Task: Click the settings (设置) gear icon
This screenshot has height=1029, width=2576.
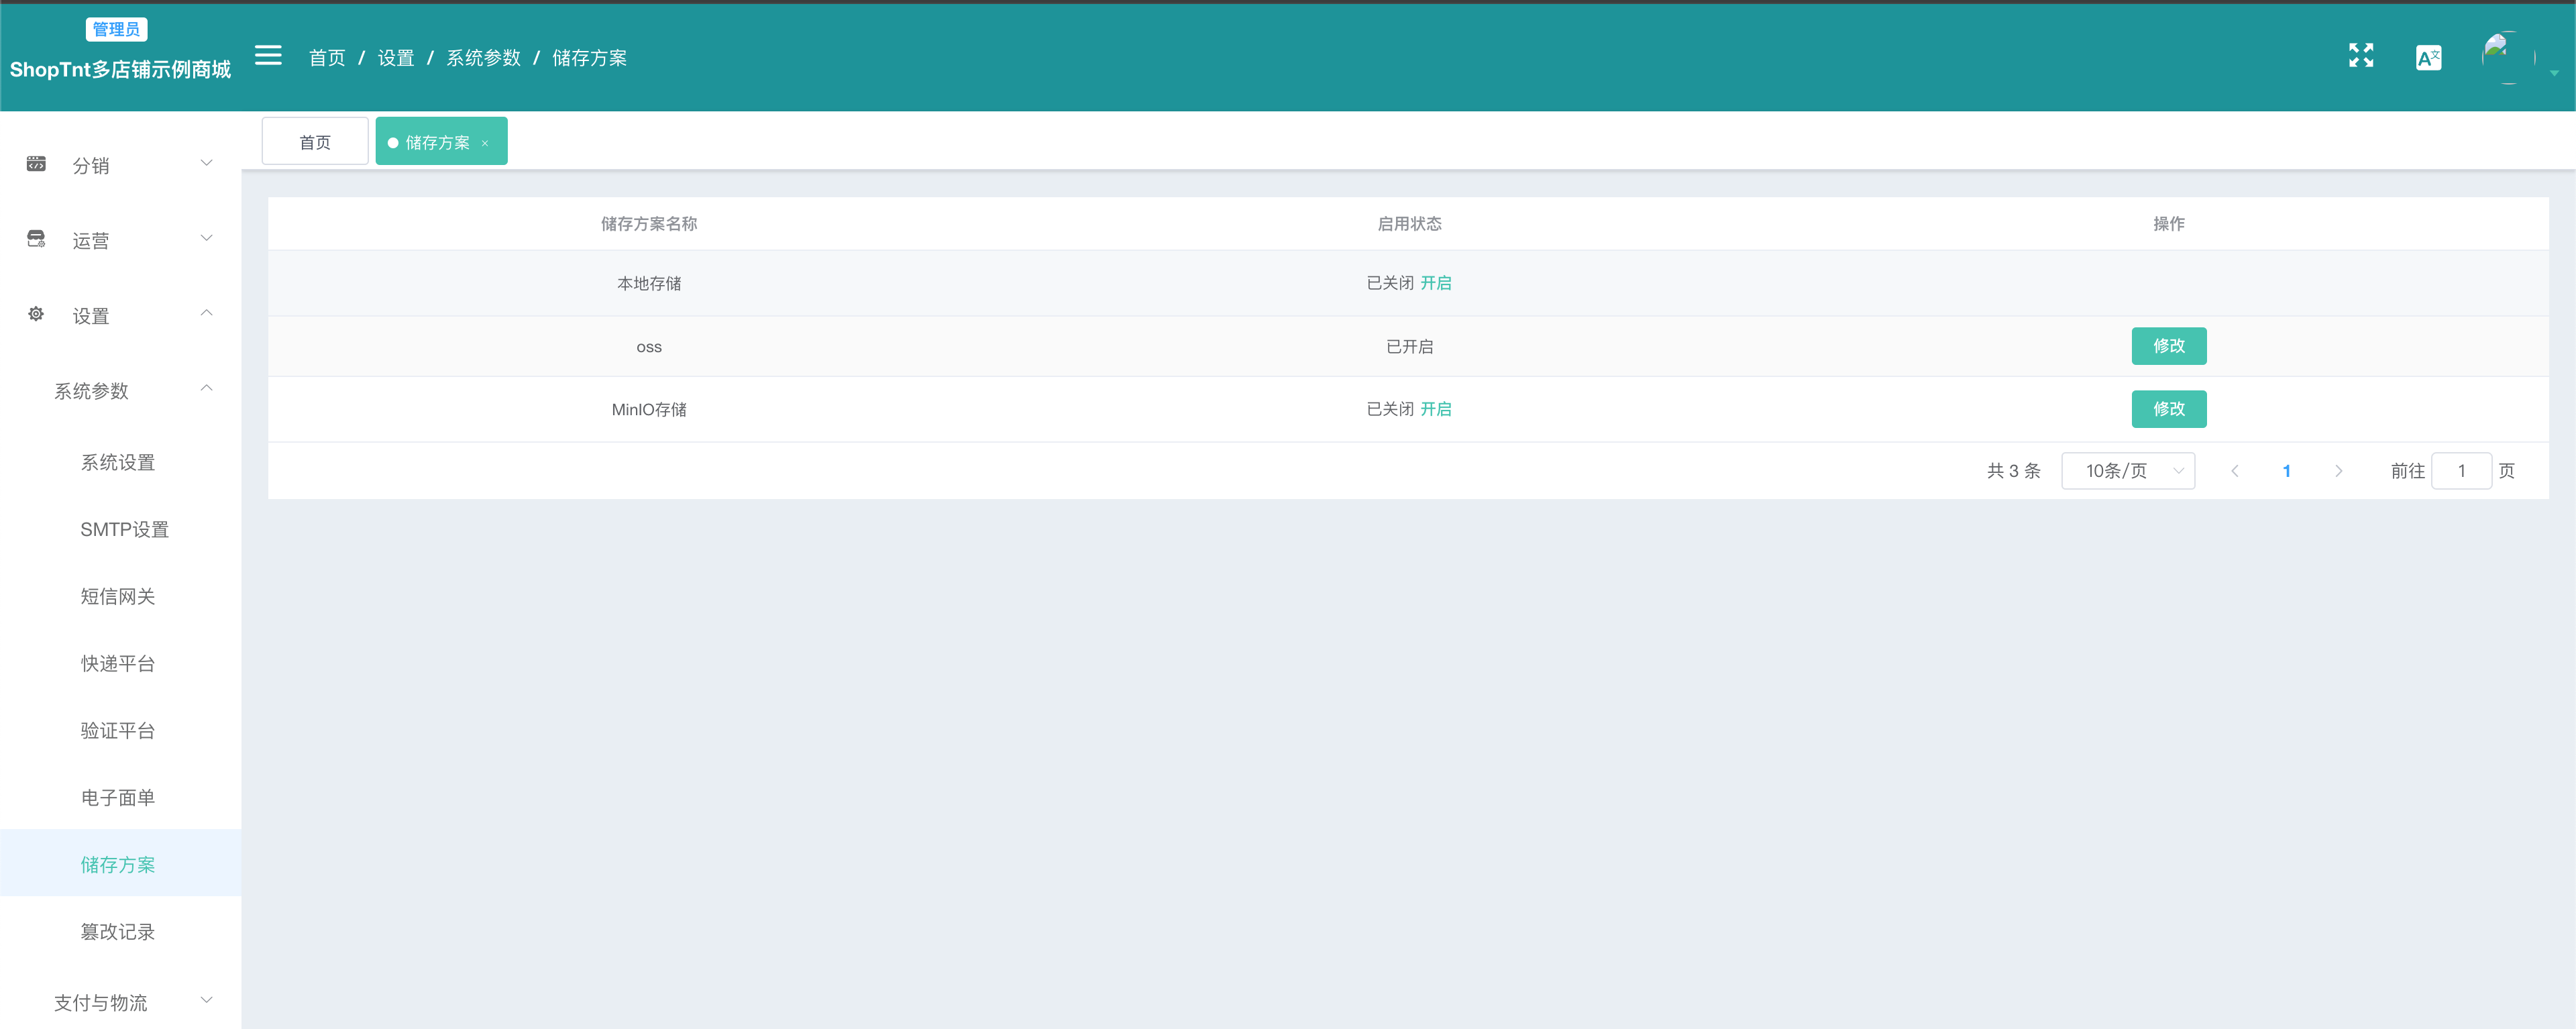Action: point(36,314)
